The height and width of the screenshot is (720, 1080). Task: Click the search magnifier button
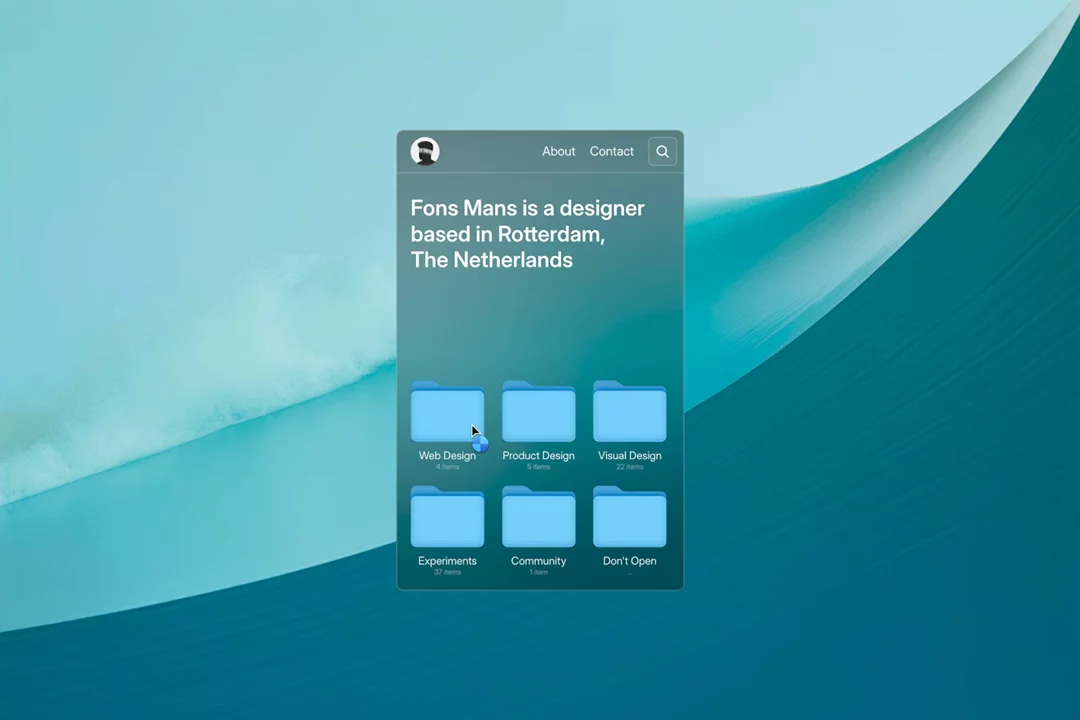(x=663, y=152)
